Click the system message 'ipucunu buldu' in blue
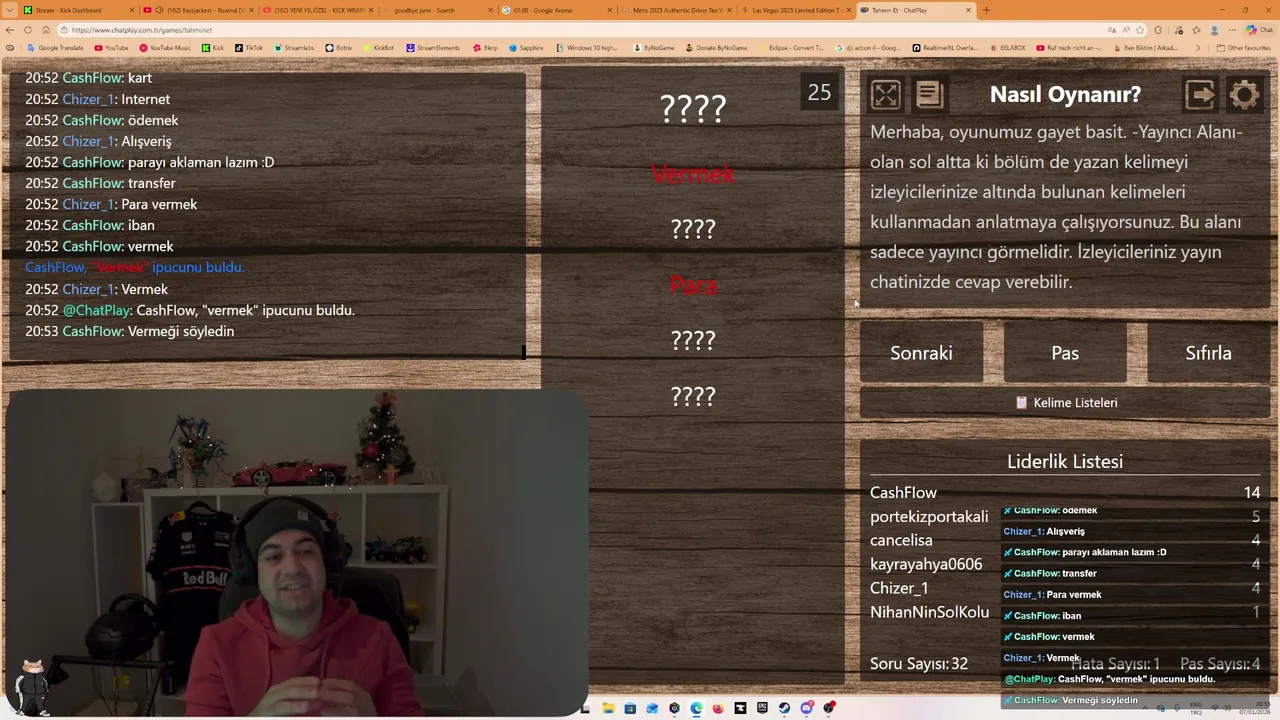Image resolution: width=1280 pixels, height=720 pixels. point(135,267)
